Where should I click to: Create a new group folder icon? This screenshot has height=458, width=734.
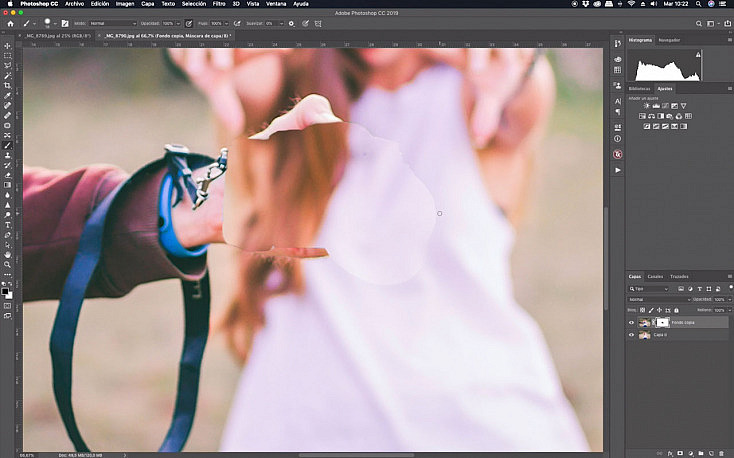click(701, 453)
